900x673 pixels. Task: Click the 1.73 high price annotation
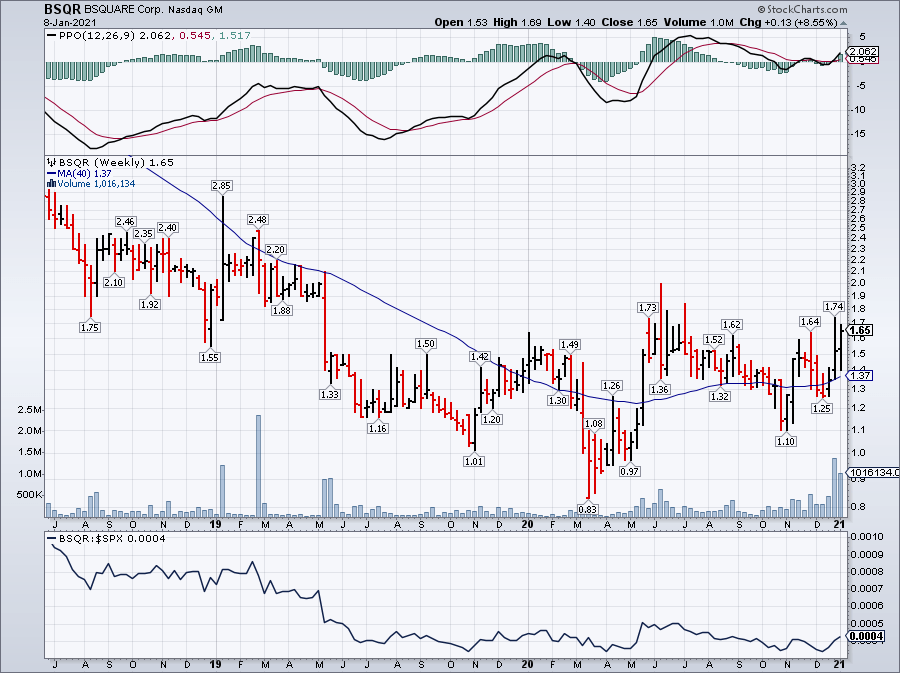click(647, 308)
